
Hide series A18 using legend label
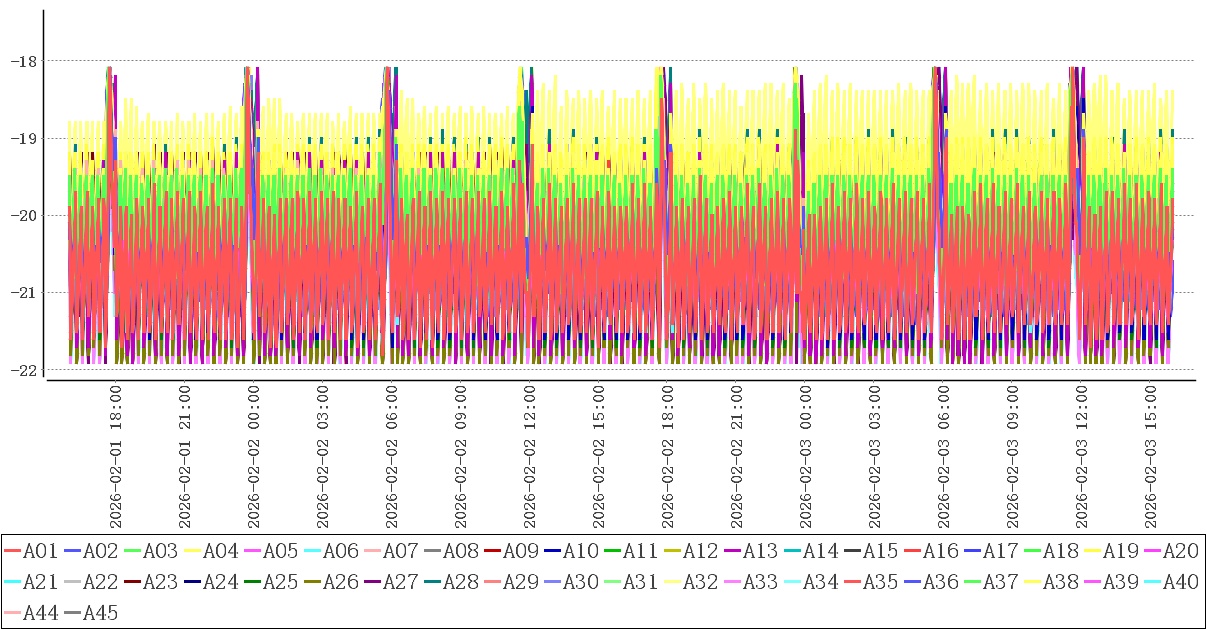click(x=1060, y=551)
